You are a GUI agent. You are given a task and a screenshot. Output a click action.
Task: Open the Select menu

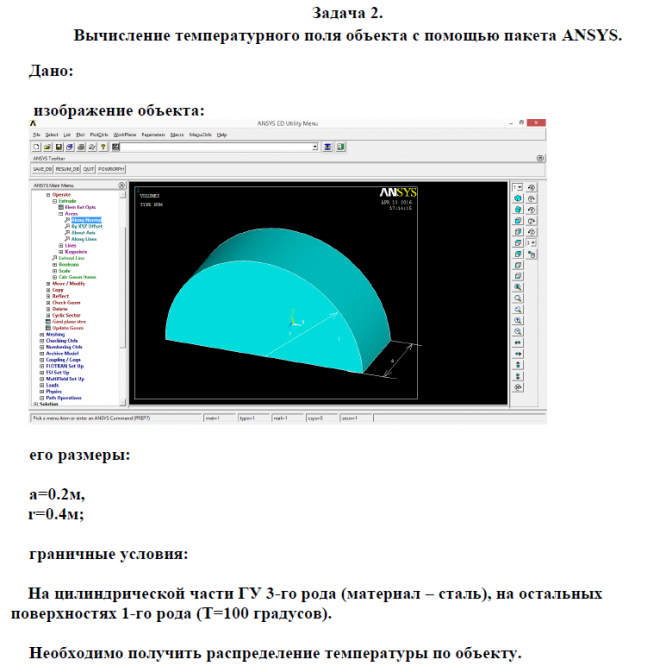pos(51,135)
